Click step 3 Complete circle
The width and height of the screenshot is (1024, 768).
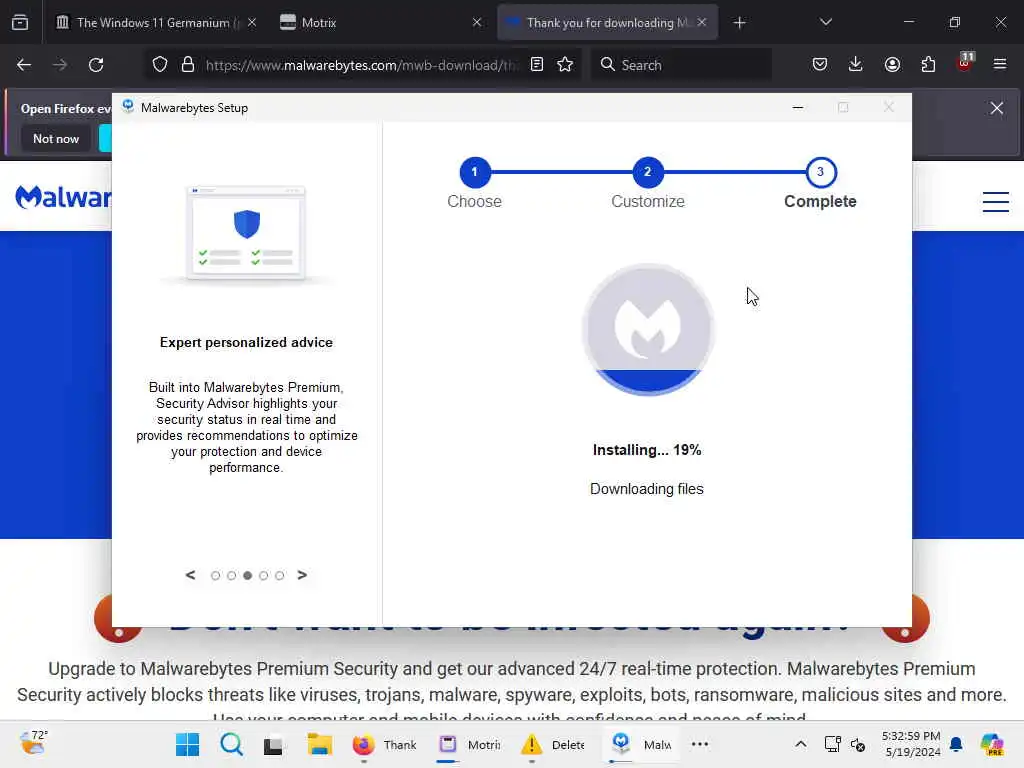click(x=820, y=172)
